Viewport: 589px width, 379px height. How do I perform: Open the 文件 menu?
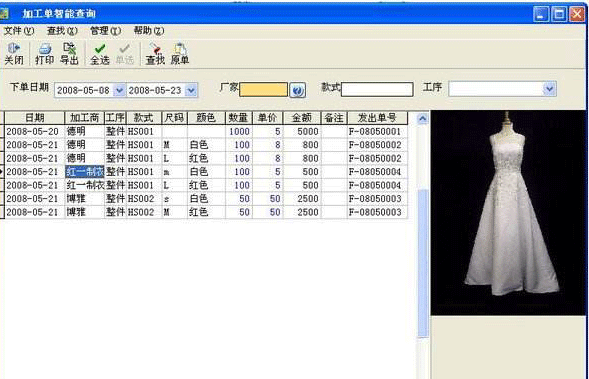18,31
